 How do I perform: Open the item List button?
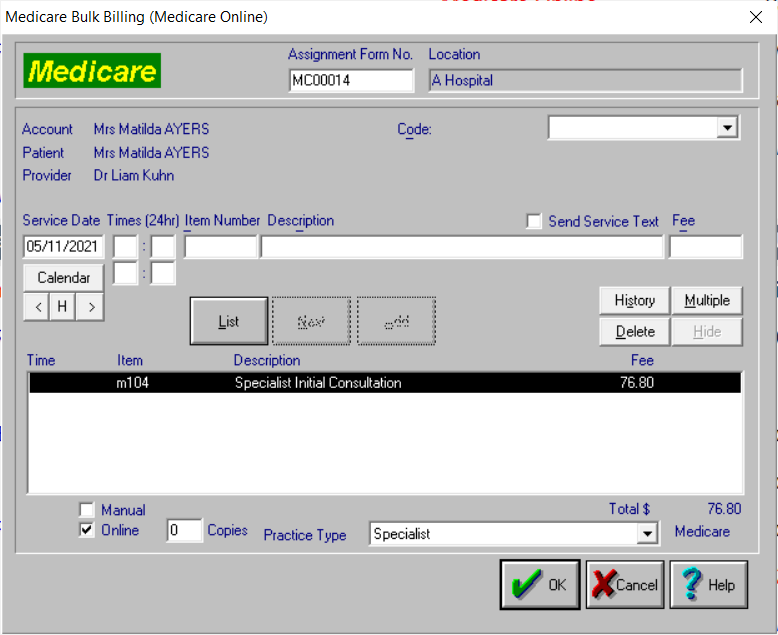pos(229,321)
